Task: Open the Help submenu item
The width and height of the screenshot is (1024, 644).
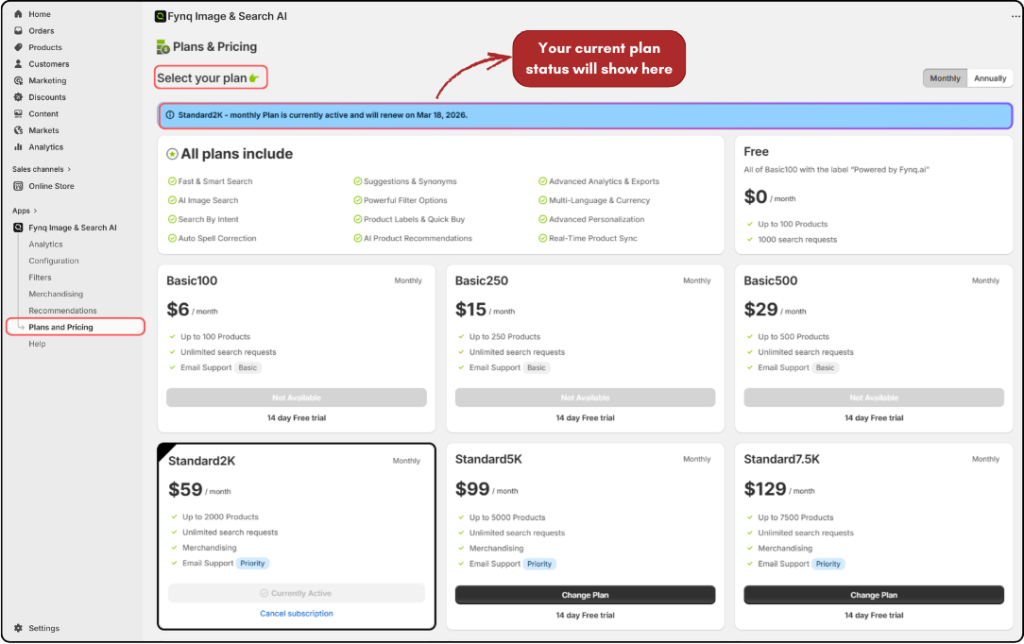Action: (37, 344)
